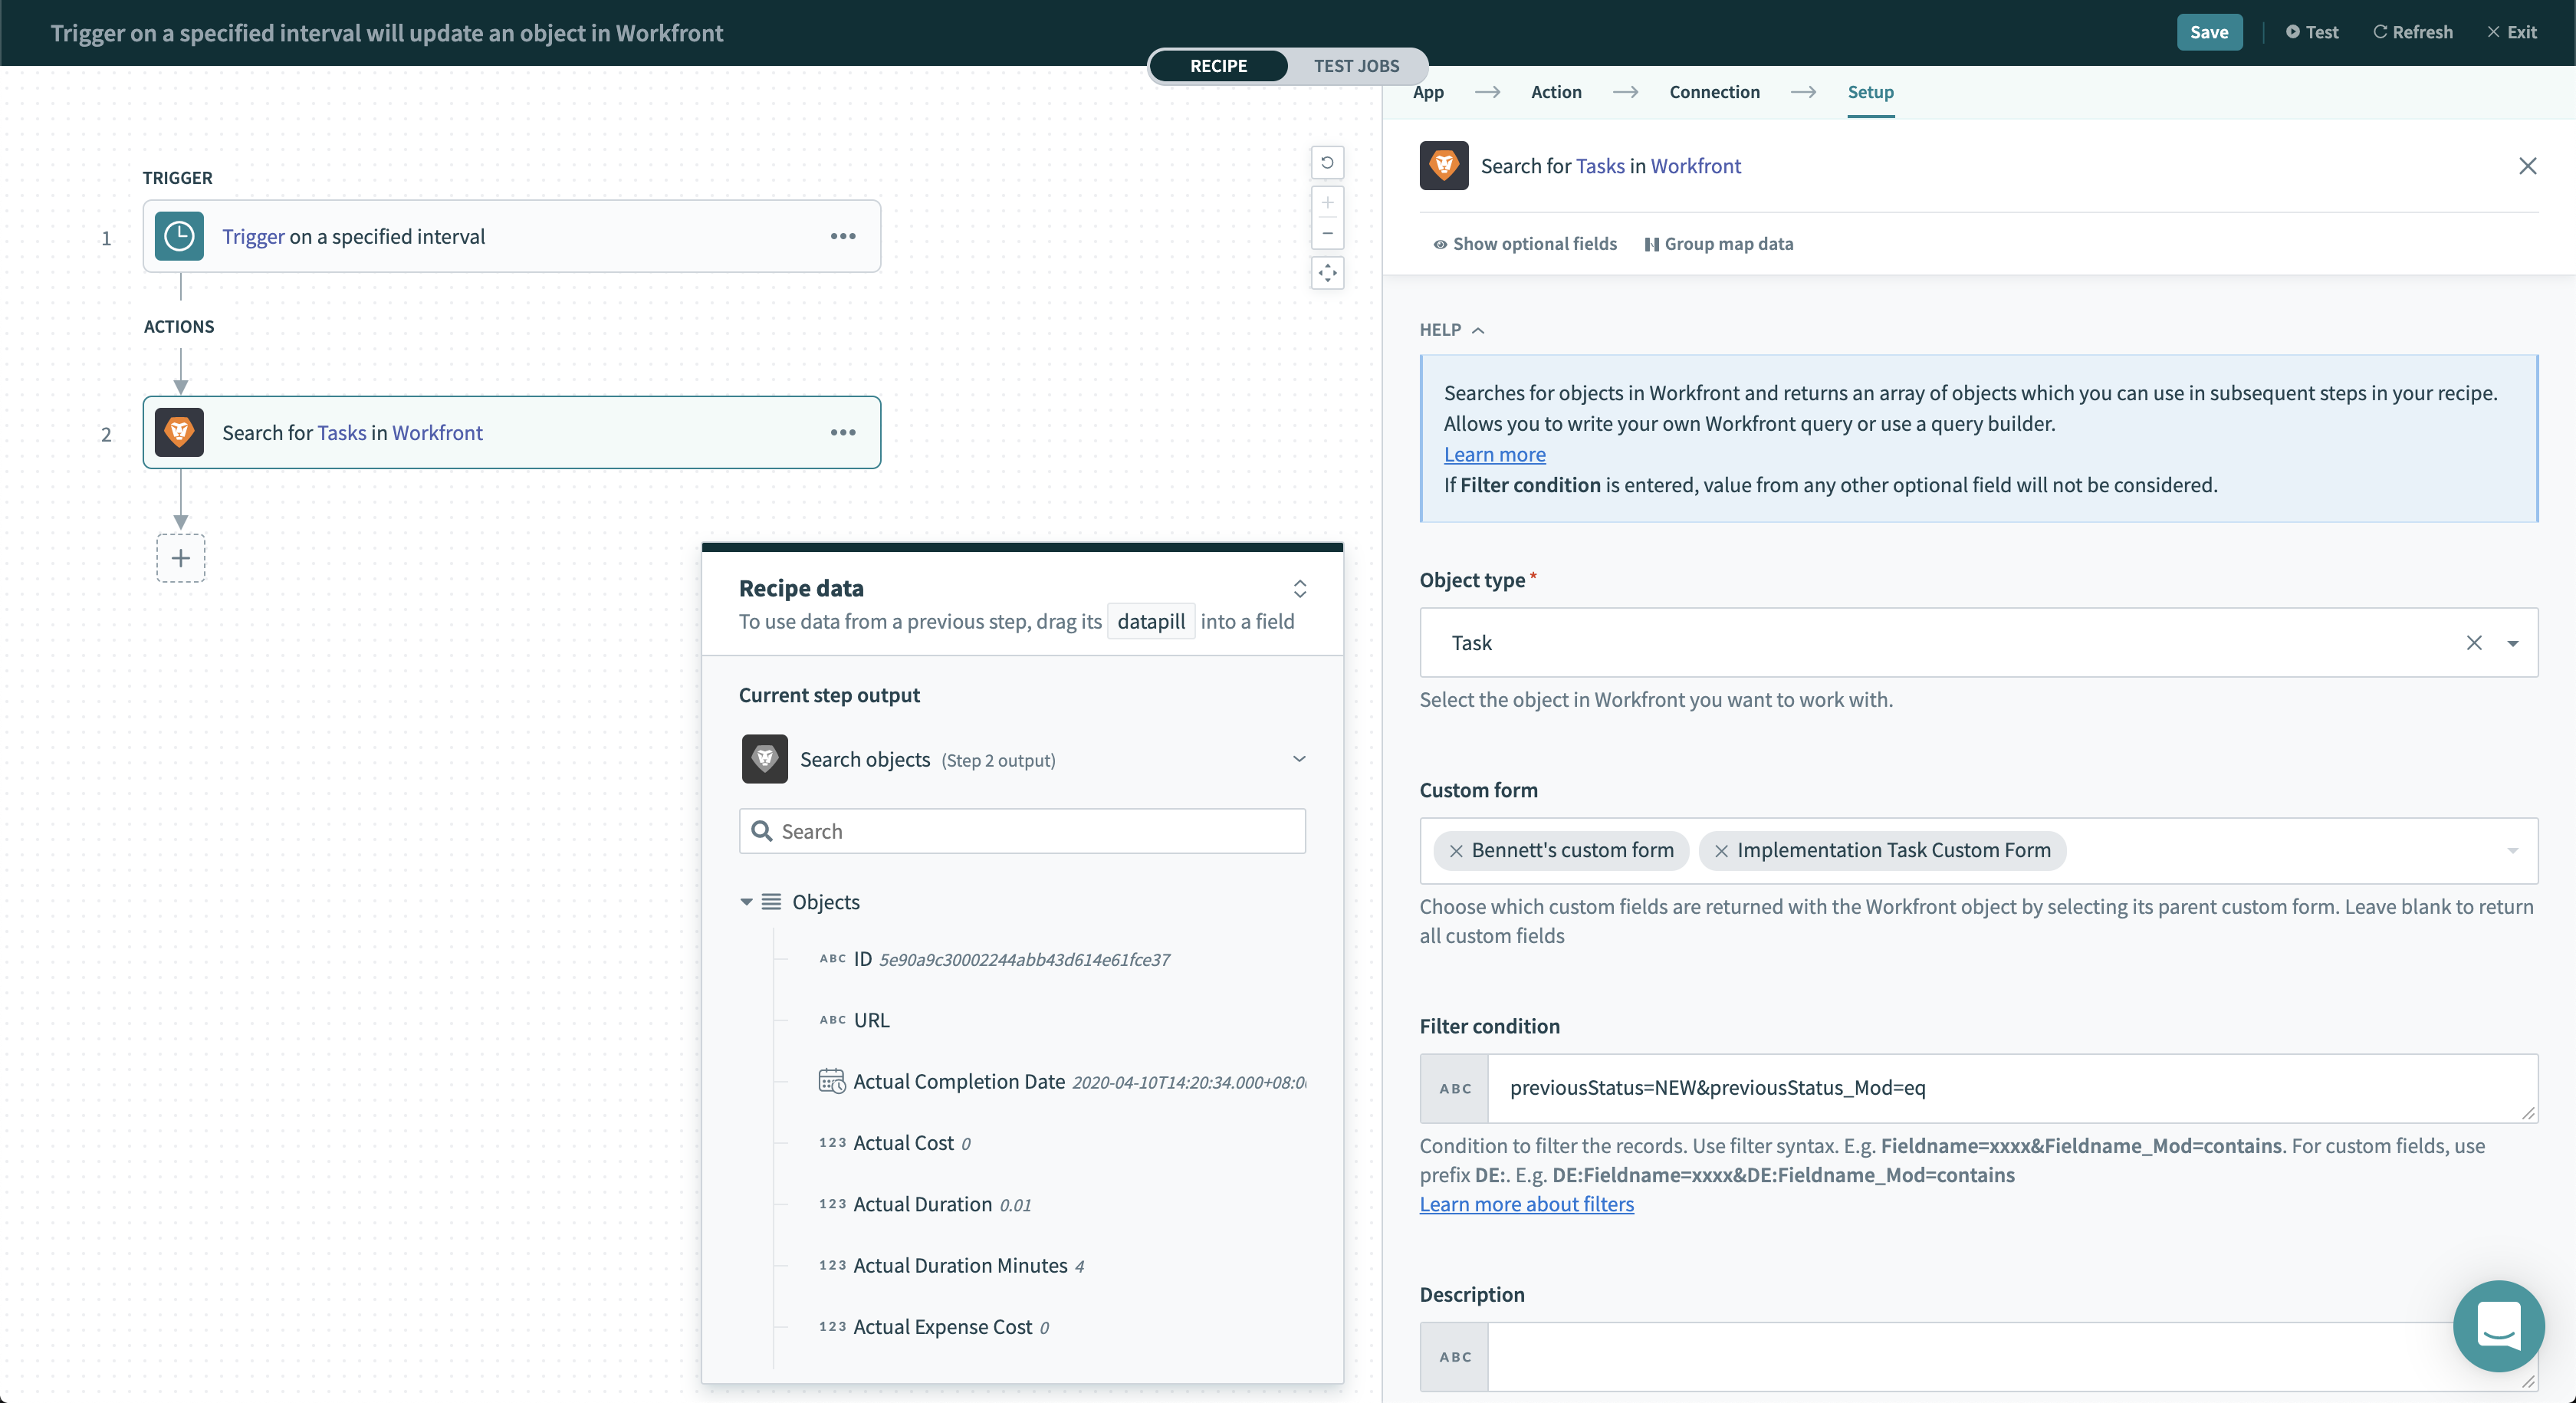Add a new step with the plus icon
Screen dimensions: 2576x1403
[x=180, y=558]
